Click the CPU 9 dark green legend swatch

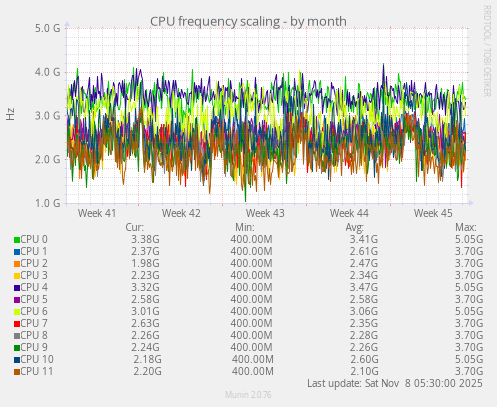(x=17, y=348)
